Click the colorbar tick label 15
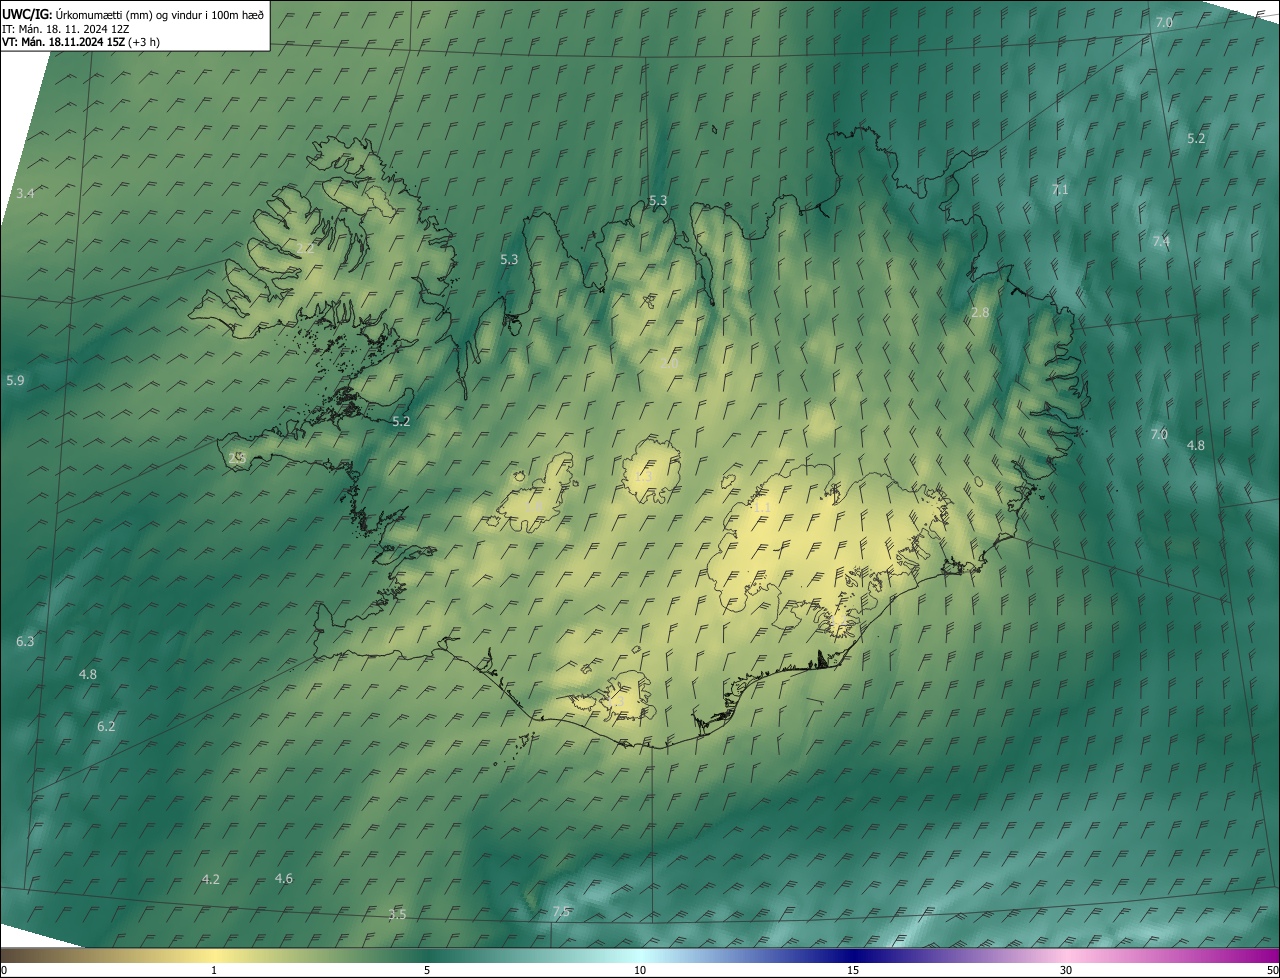Viewport: 1280px width, 978px height. 853,970
